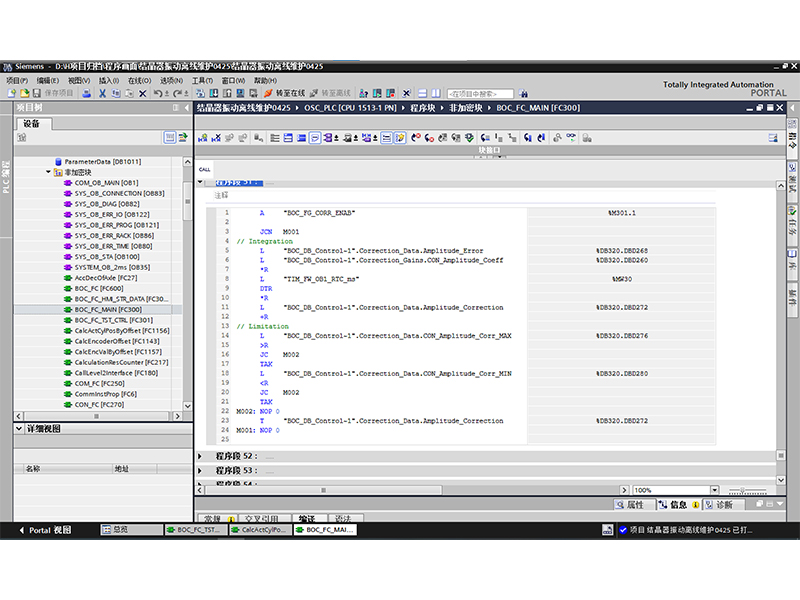Delete the network via editor toolbar icon
Screen dimensions: 800x600
[216, 138]
